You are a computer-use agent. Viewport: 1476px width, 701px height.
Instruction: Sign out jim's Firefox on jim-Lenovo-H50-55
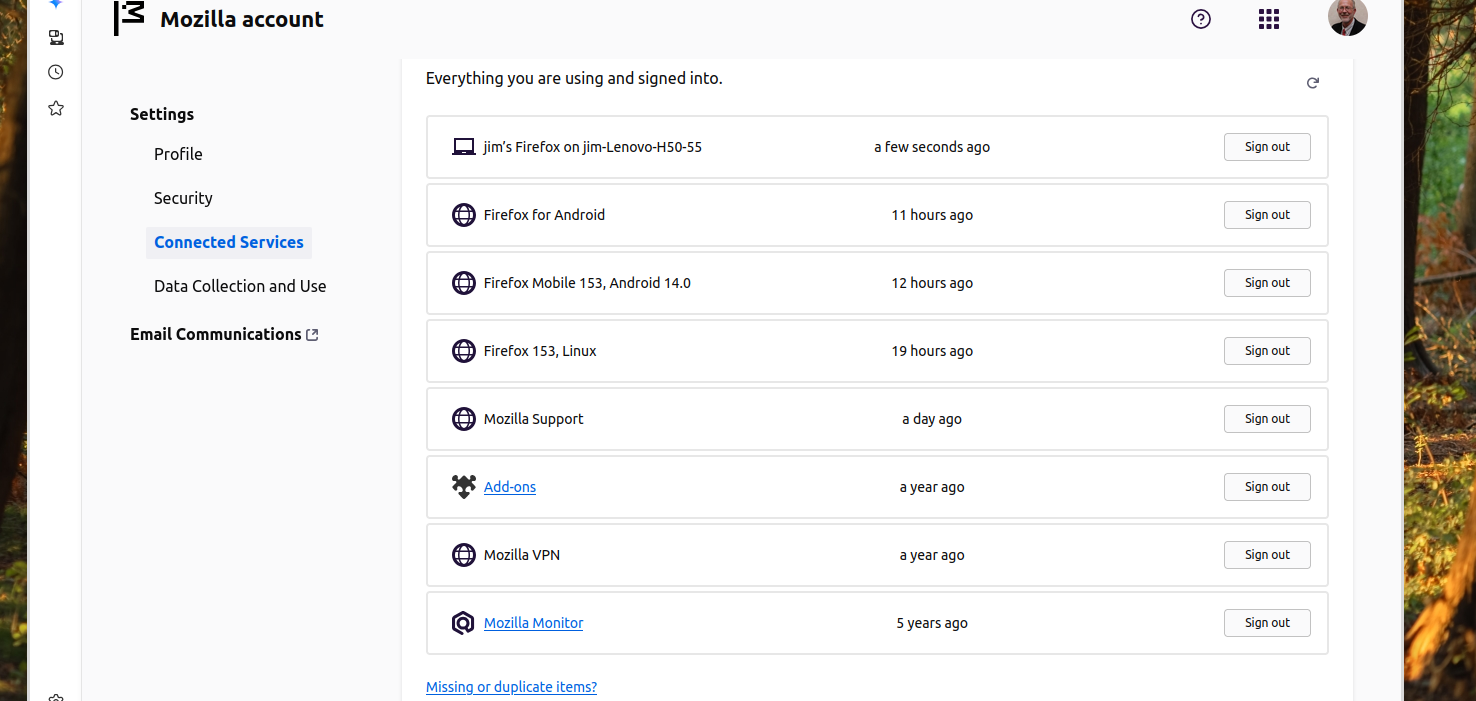[x=1267, y=147]
